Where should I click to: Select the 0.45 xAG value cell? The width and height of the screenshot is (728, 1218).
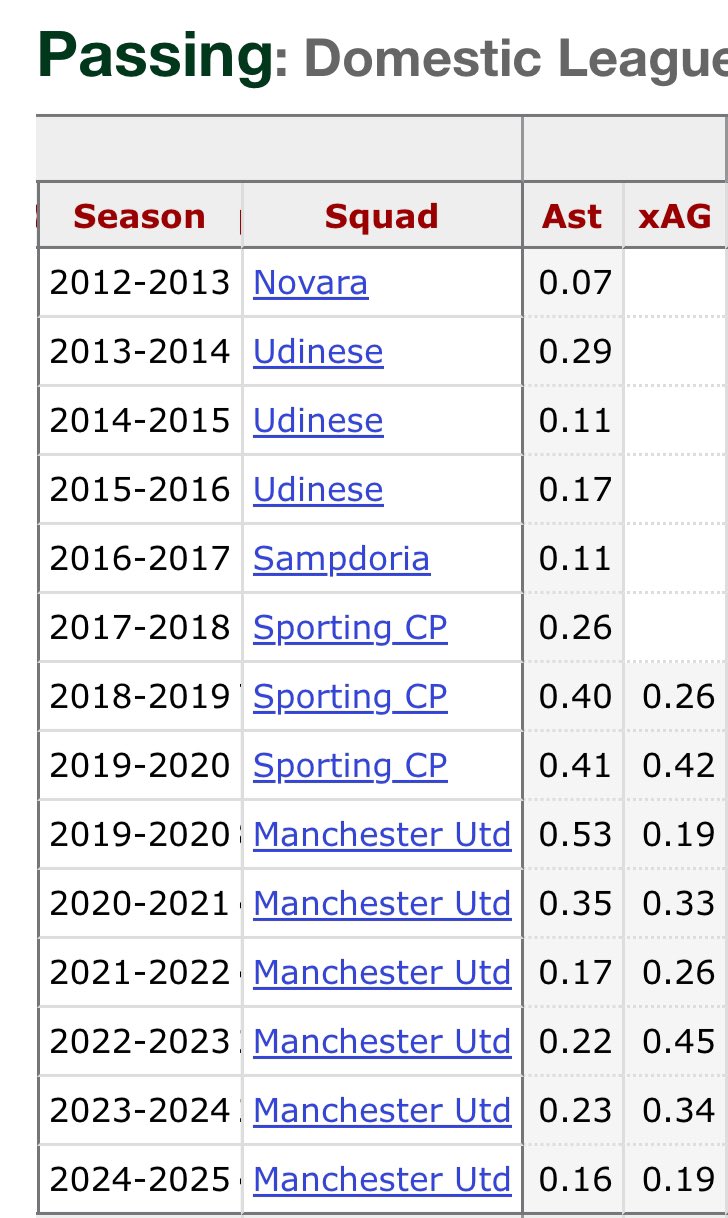point(677,1042)
